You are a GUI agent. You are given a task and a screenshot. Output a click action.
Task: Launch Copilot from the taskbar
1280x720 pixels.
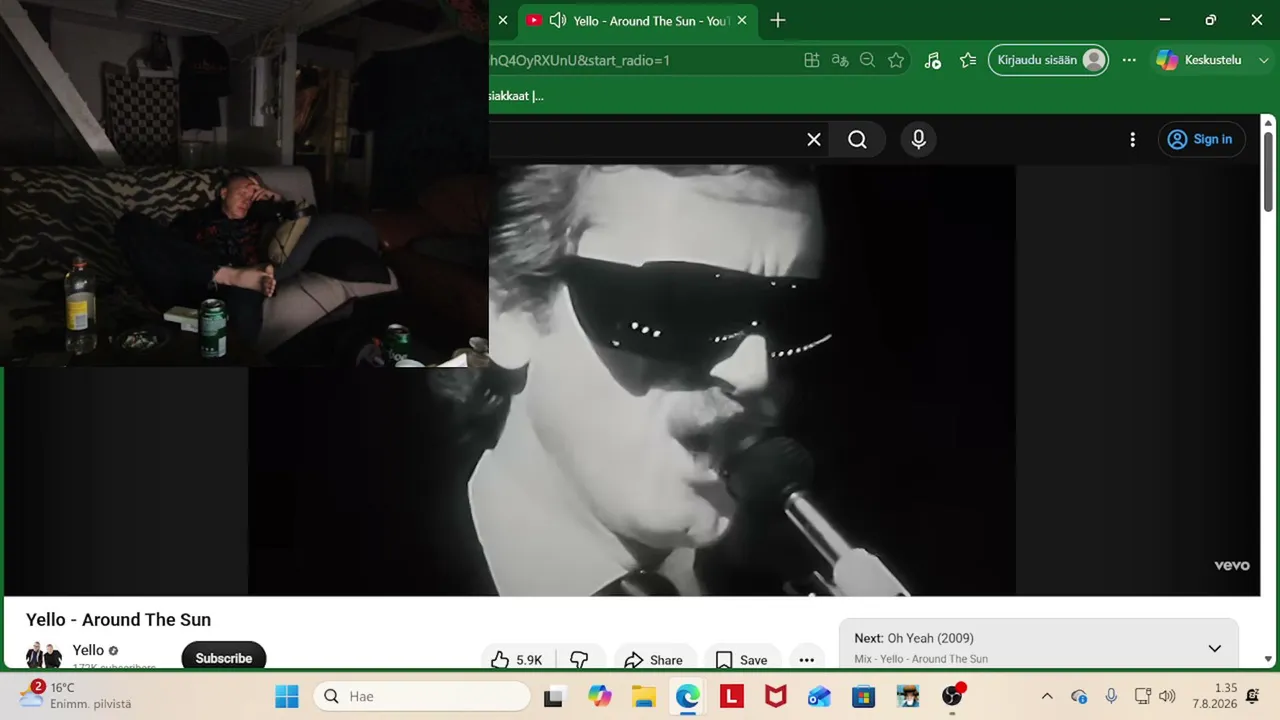click(600, 696)
